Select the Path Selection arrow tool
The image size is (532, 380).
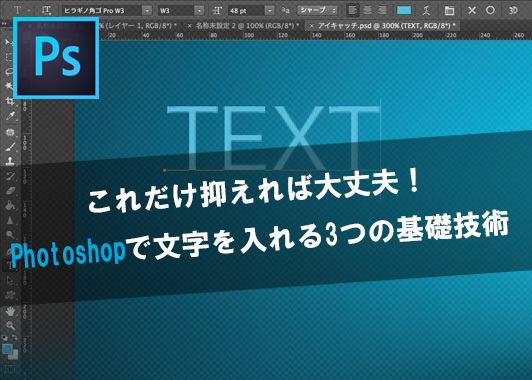click(x=10, y=280)
